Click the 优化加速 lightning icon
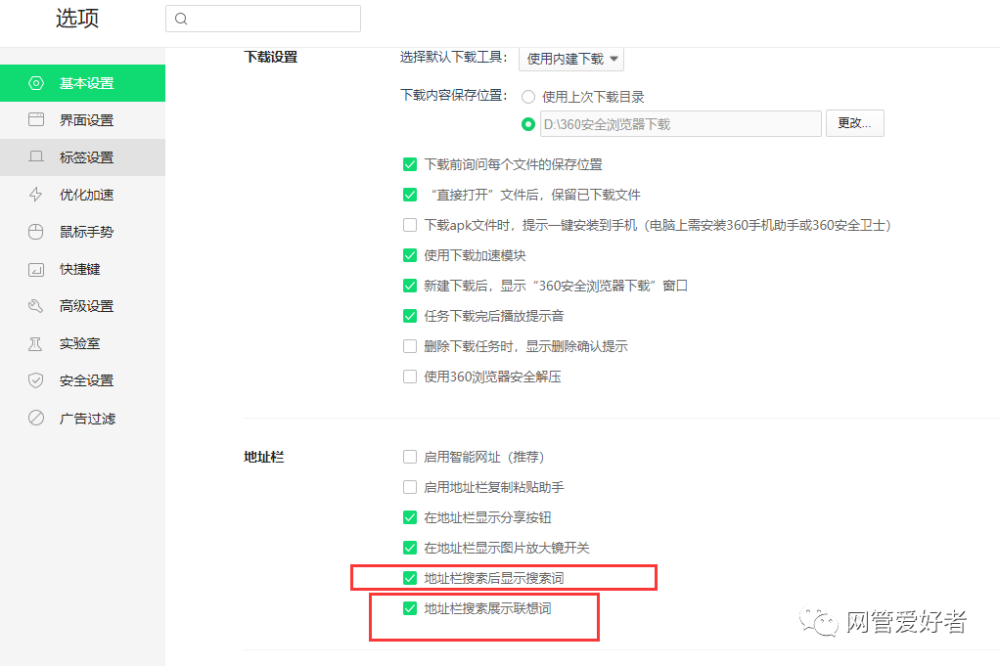 click(36, 195)
